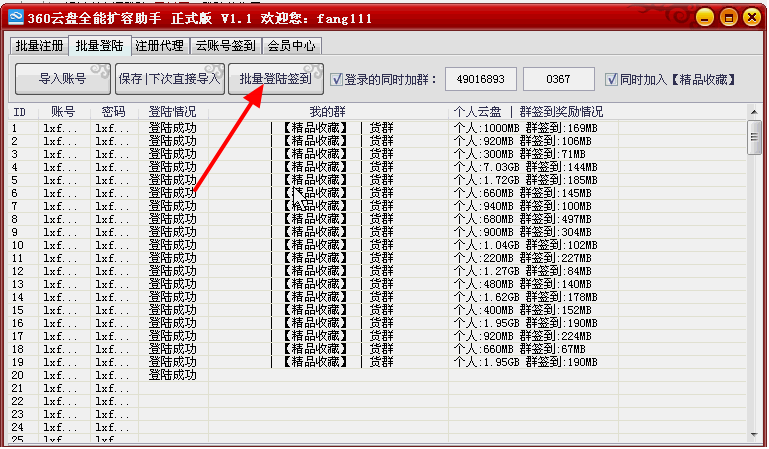Maximize the 360云盘 window
The height and width of the screenshot is (449, 769).
(728, 18)
